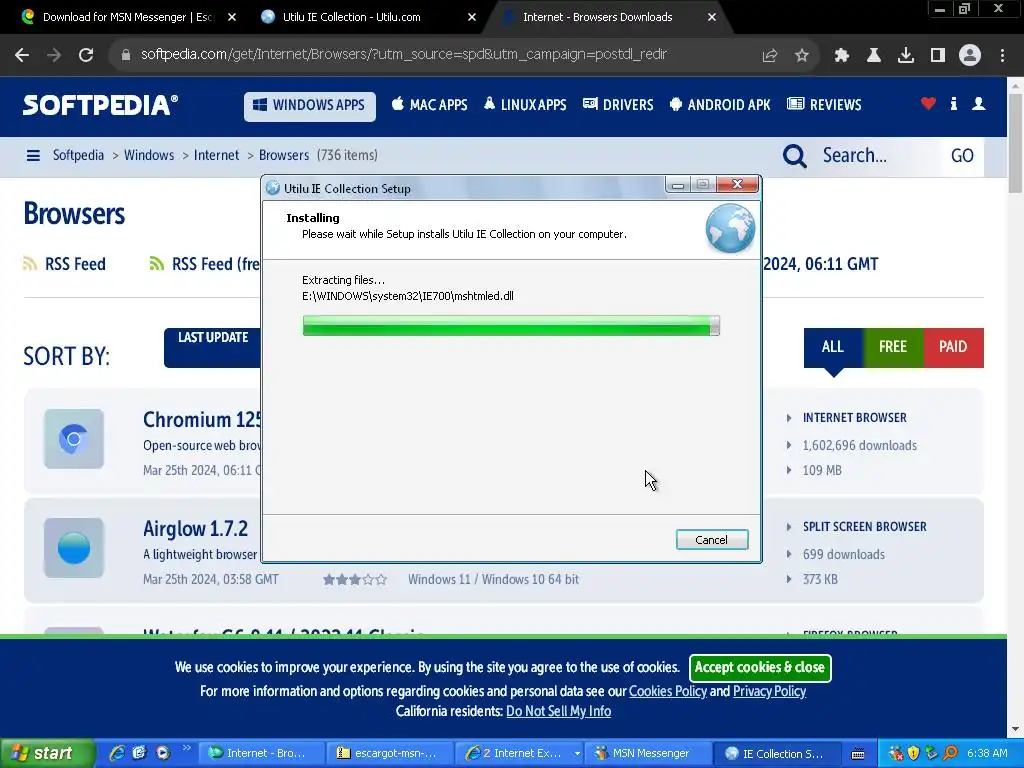
Task: Click the share page icon in address bar
Action: pyautogui.click(x=770, y=56)
